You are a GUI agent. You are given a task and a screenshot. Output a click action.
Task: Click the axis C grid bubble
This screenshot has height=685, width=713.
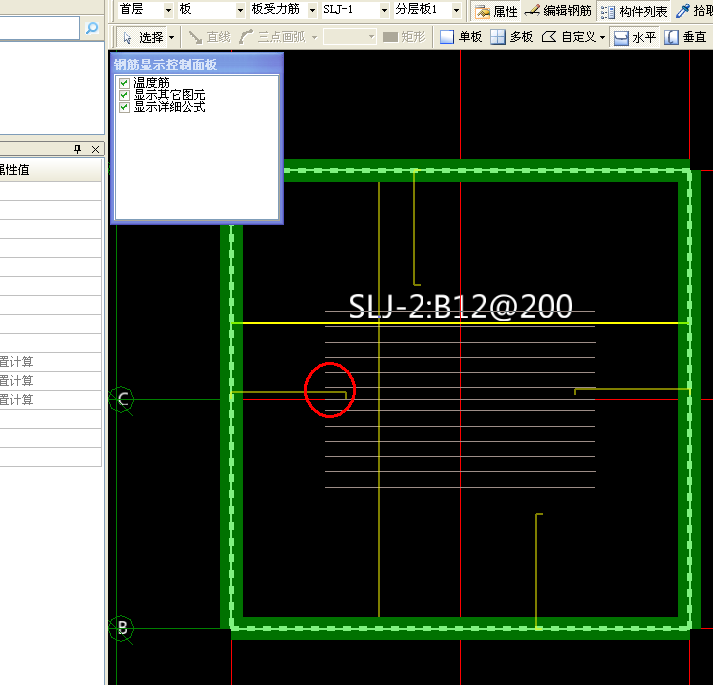coord(121,399)
